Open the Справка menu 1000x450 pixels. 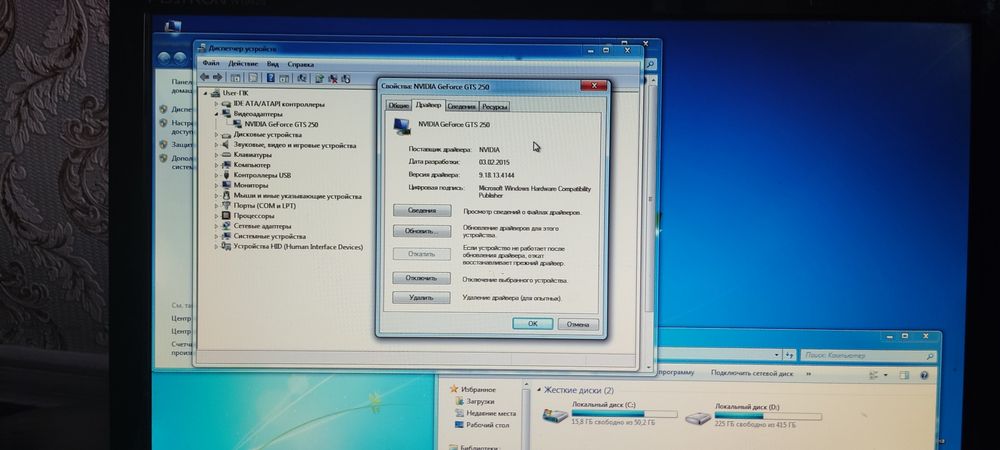[300, 64]
